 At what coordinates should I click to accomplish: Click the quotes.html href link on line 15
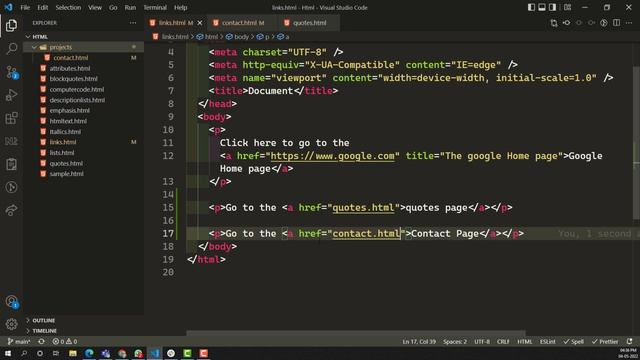pyautogui.click(x=363, y=208)
